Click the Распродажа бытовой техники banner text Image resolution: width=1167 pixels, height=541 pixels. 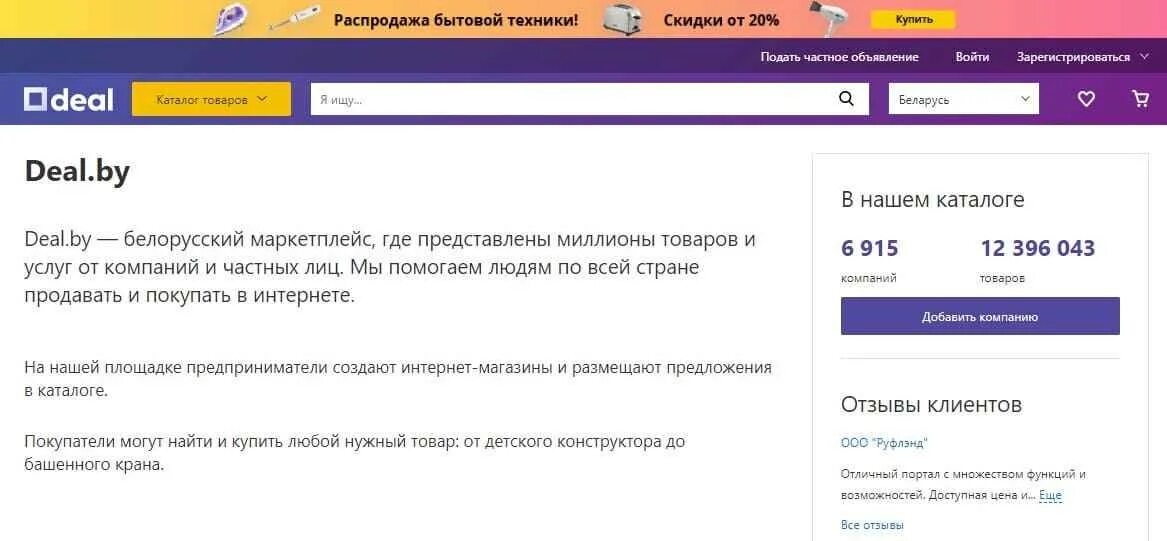(455, 19)
